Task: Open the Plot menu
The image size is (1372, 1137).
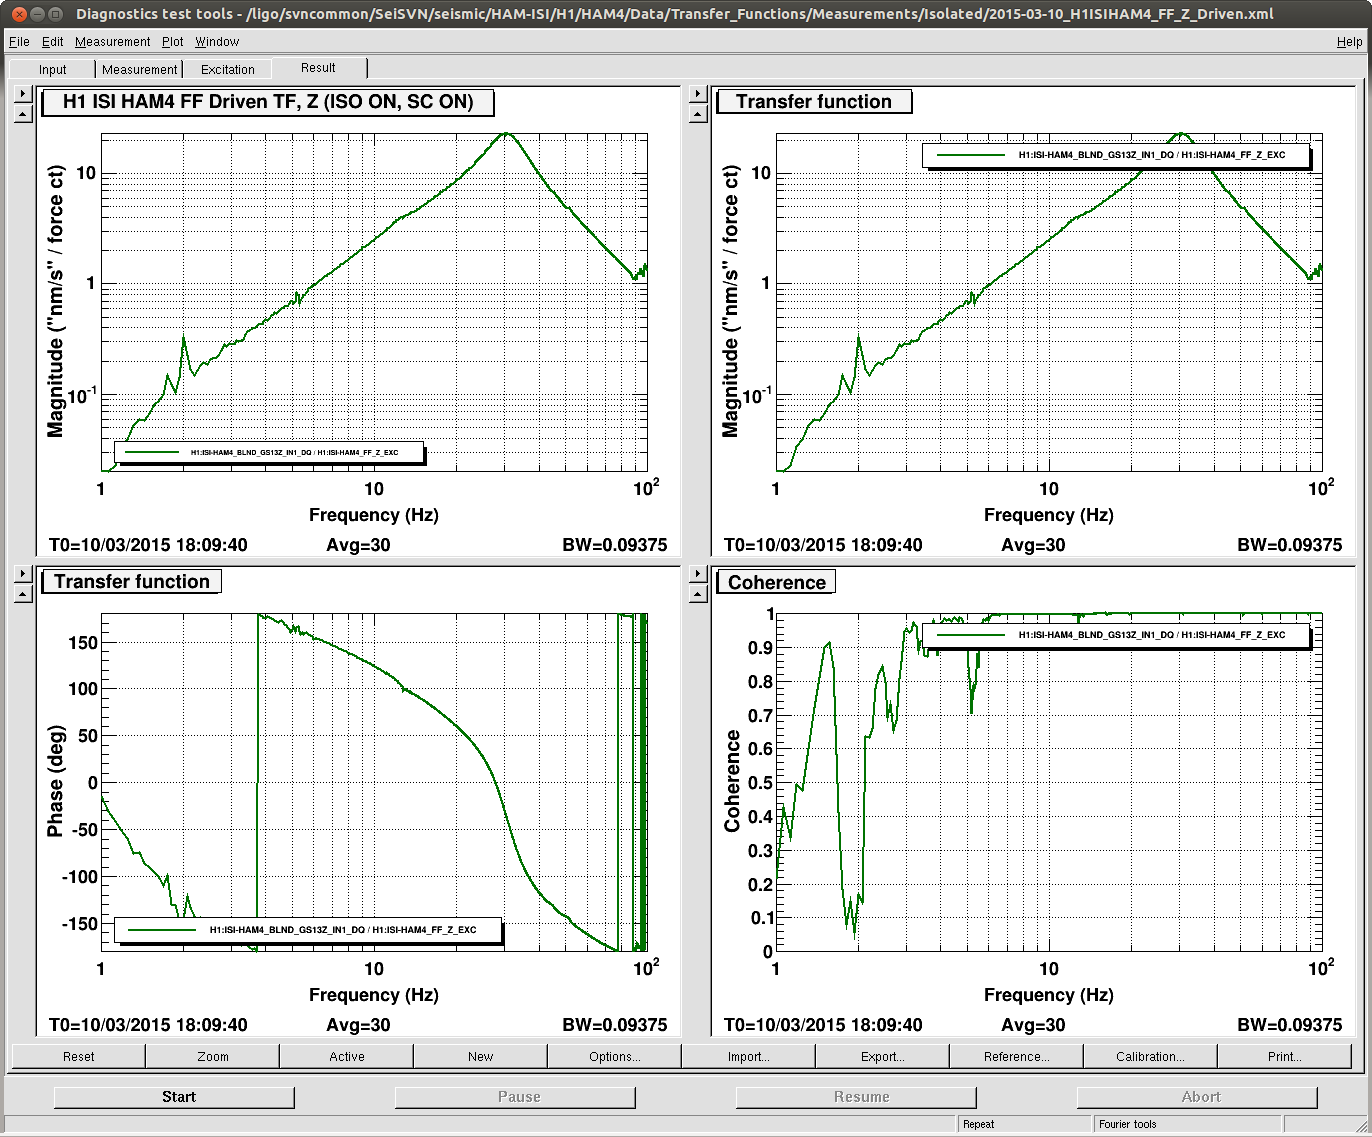Action: point(172,42)
